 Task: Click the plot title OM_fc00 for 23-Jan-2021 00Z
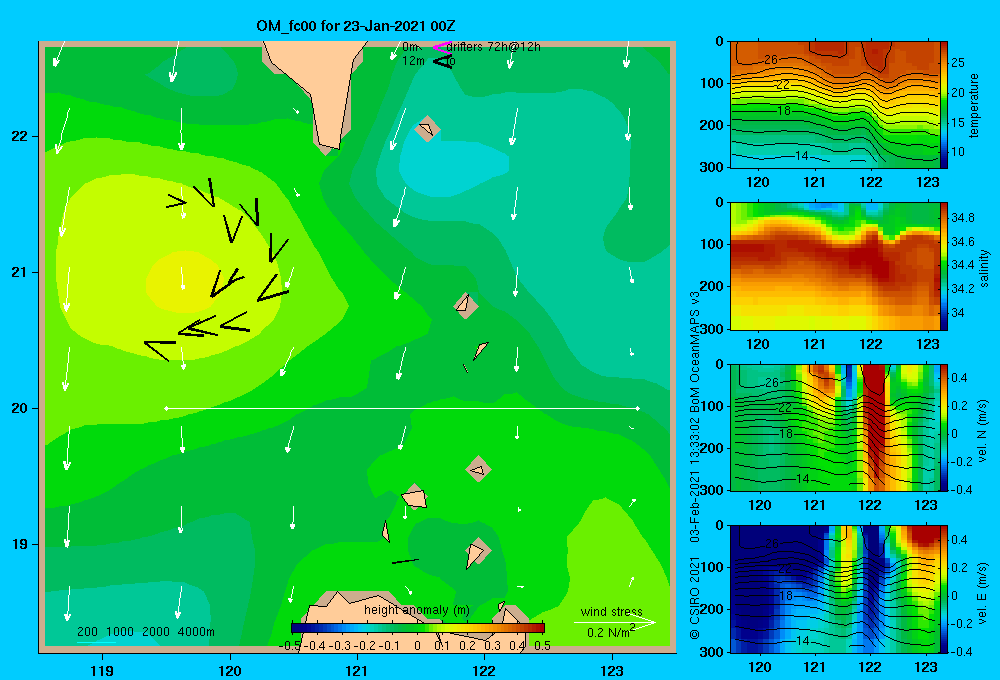[x=355, y=26]
